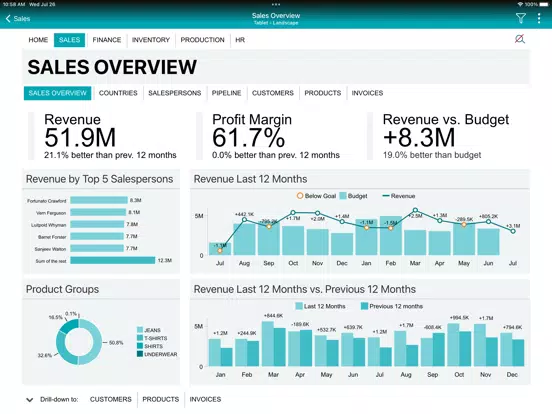Switch to the FINANCE tab
552x414 pixels.
(x=107, y=40)
